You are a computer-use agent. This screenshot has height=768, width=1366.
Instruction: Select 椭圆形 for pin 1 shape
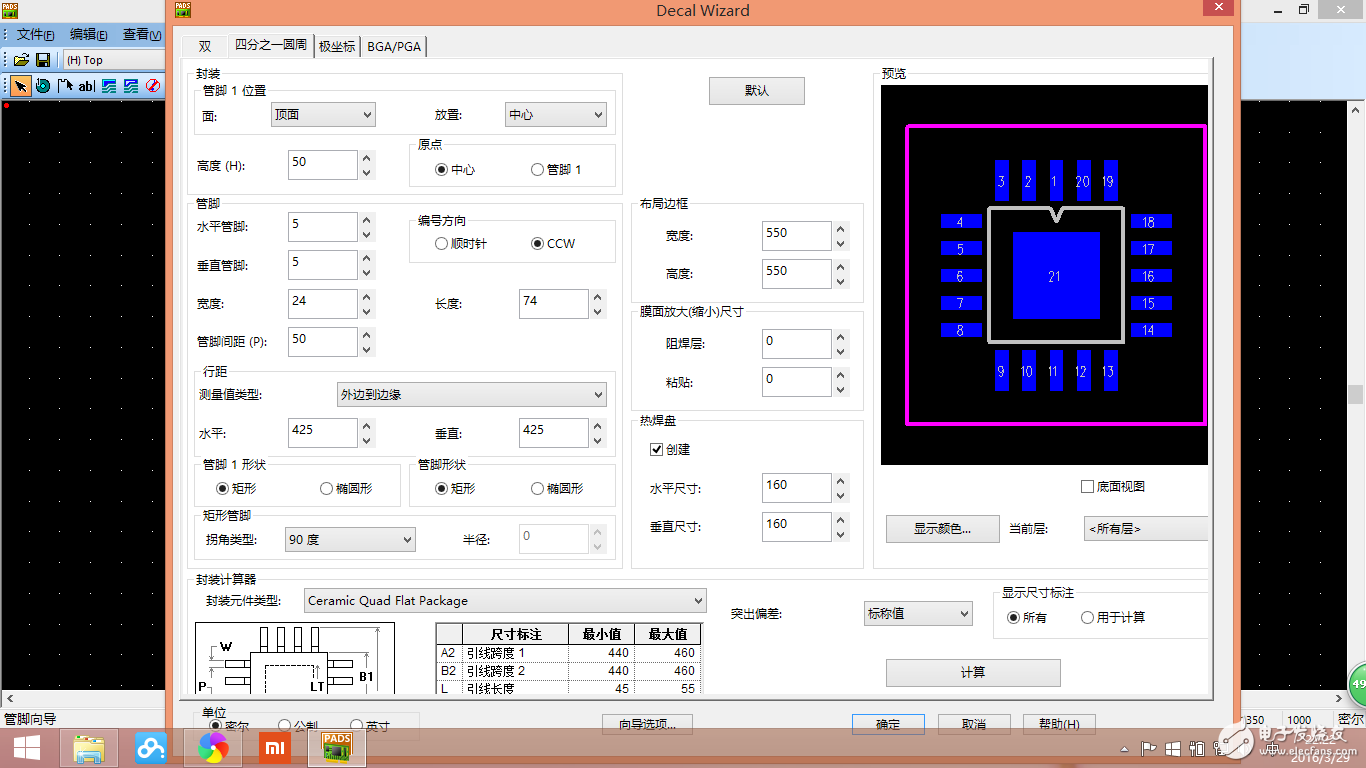click(x=346, y=489)
